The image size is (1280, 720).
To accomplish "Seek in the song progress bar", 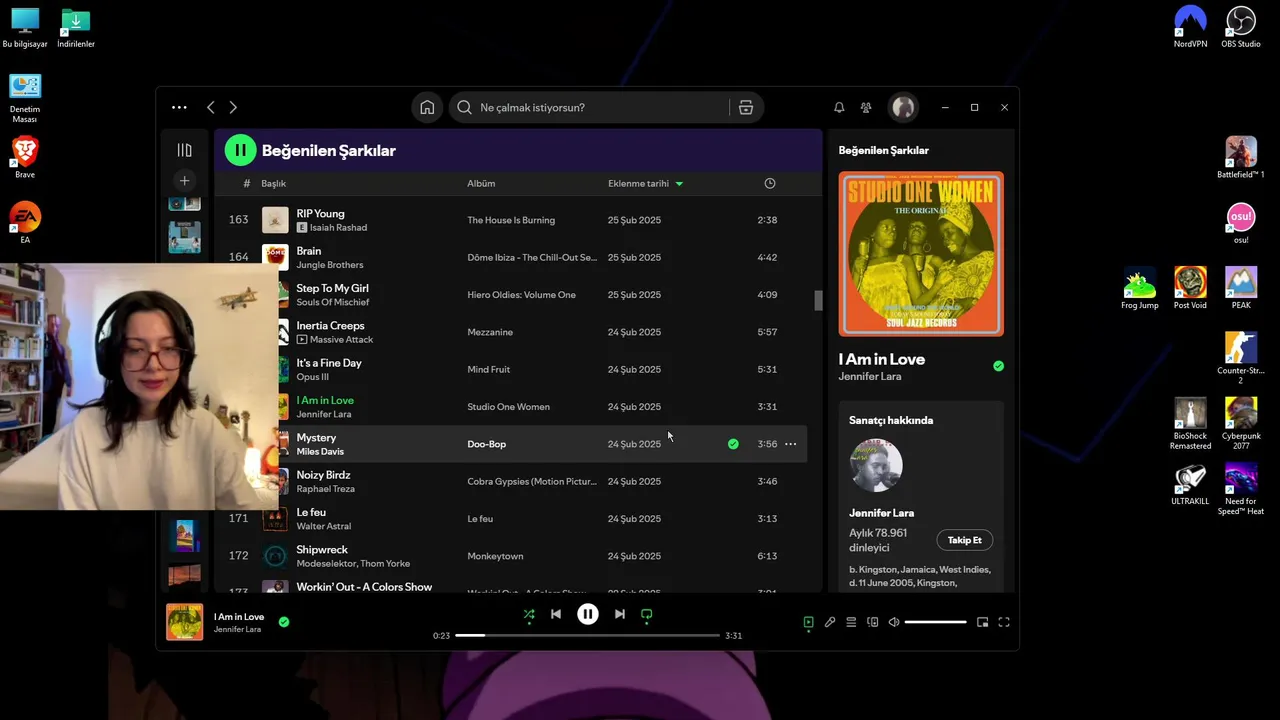I will (x=588, y=635).
